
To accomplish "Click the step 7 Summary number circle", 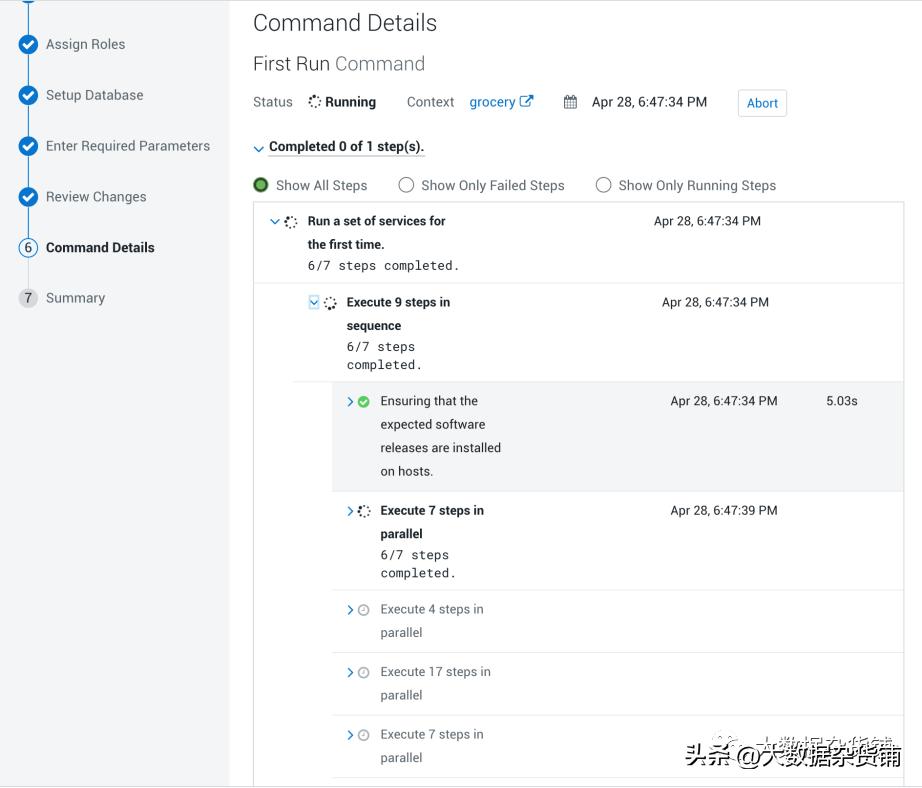I will pyautogui.click(x=28, y=298).
